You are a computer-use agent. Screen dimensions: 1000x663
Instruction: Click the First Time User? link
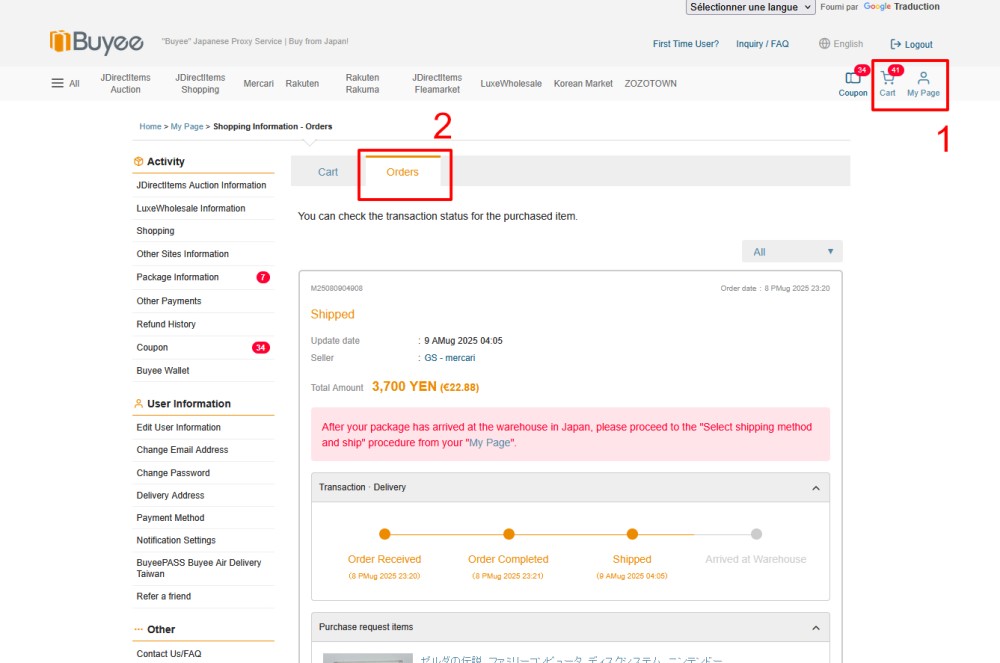686,44
